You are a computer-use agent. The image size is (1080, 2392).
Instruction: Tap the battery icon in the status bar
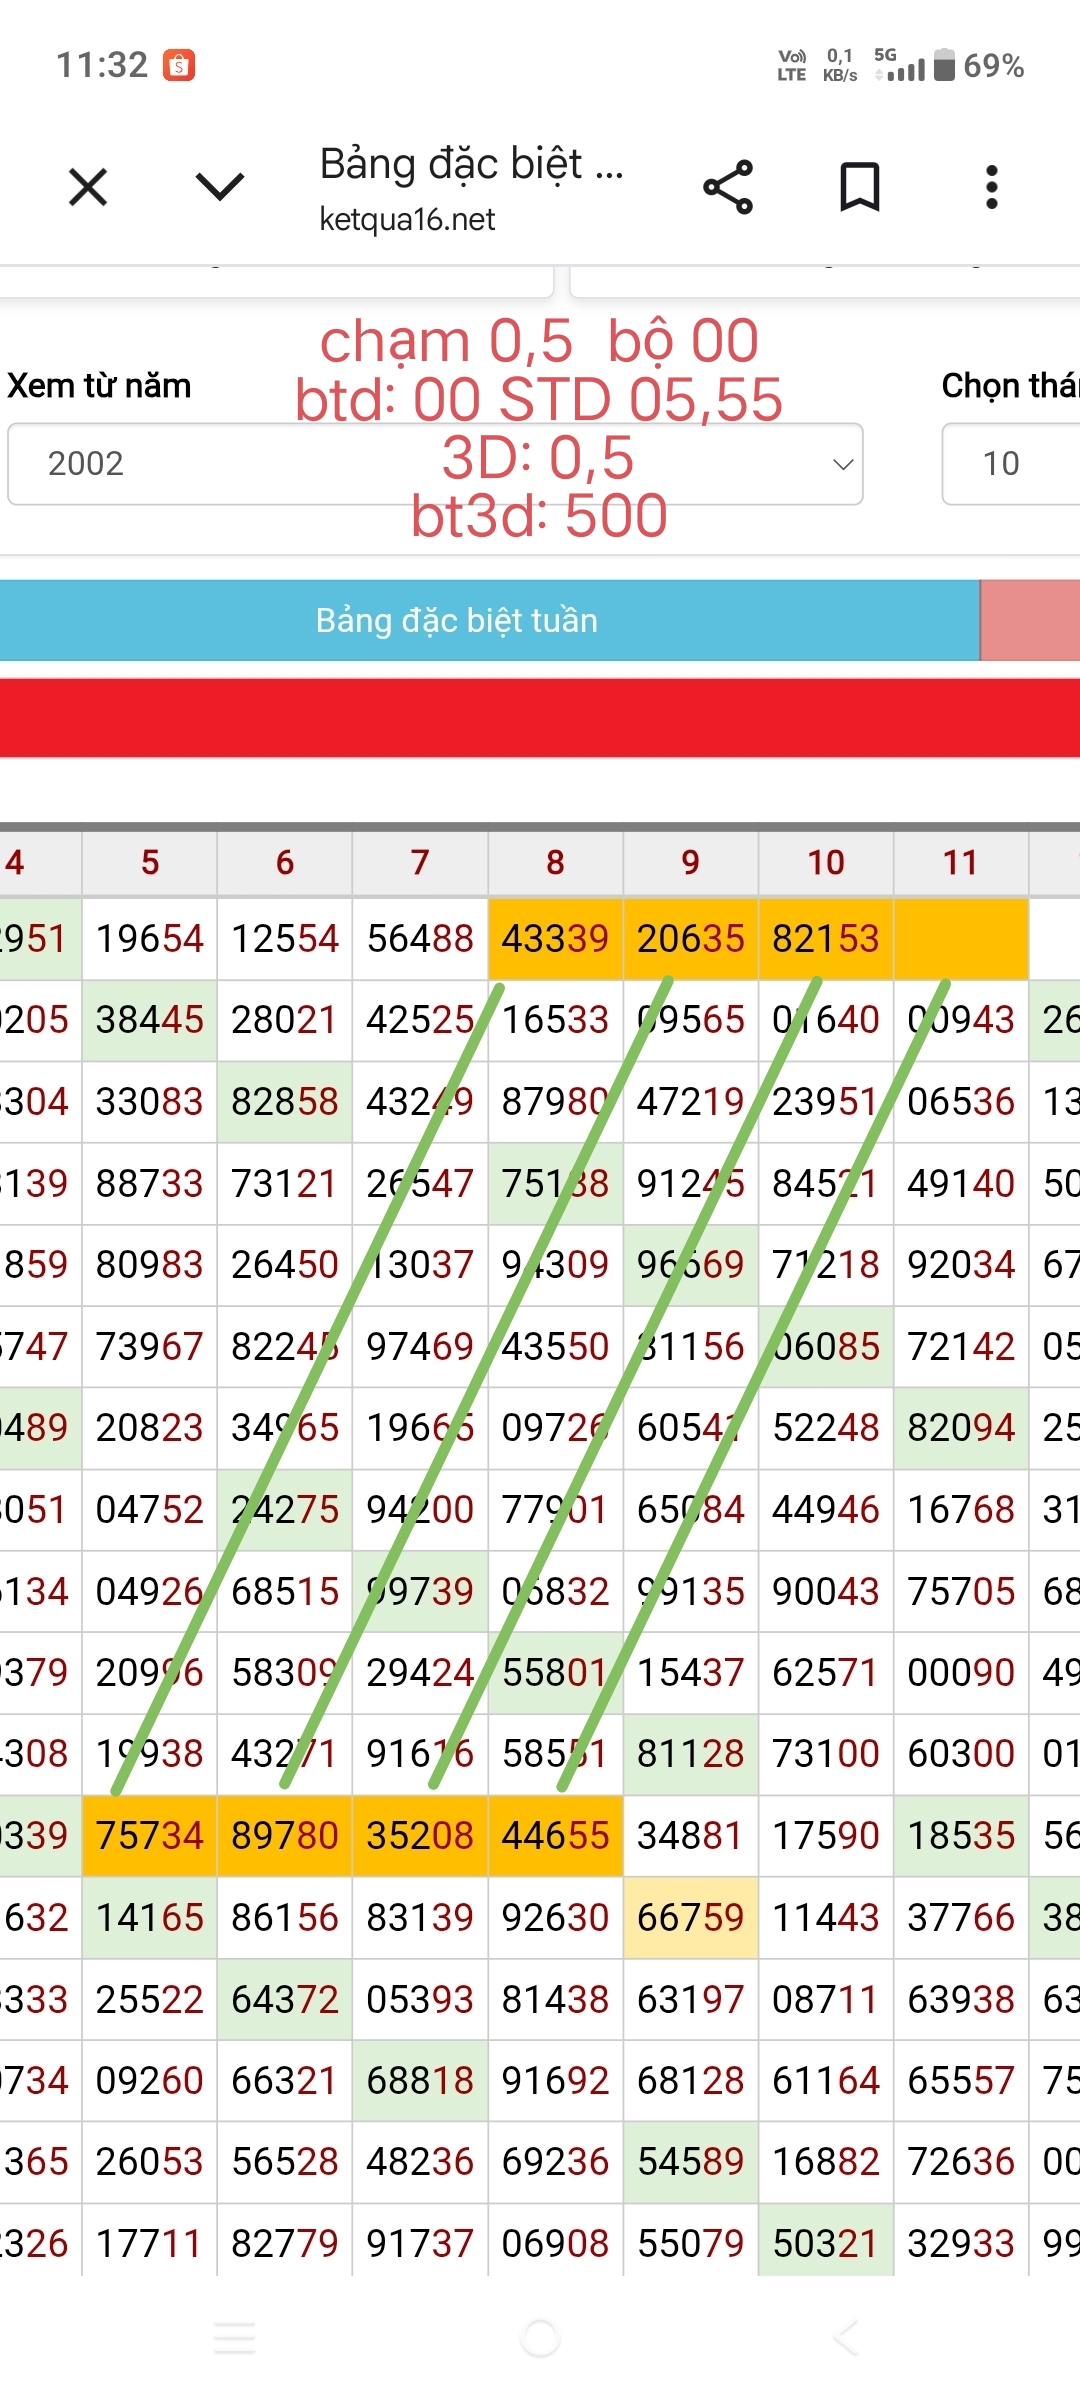[944, 66]
